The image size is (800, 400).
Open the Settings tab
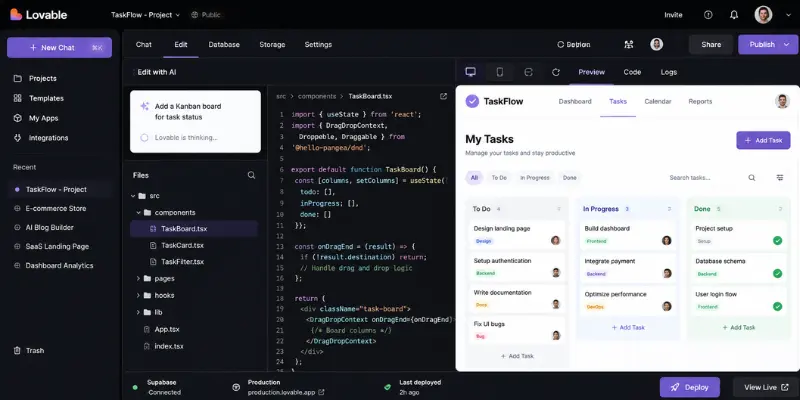coord(318,44)
